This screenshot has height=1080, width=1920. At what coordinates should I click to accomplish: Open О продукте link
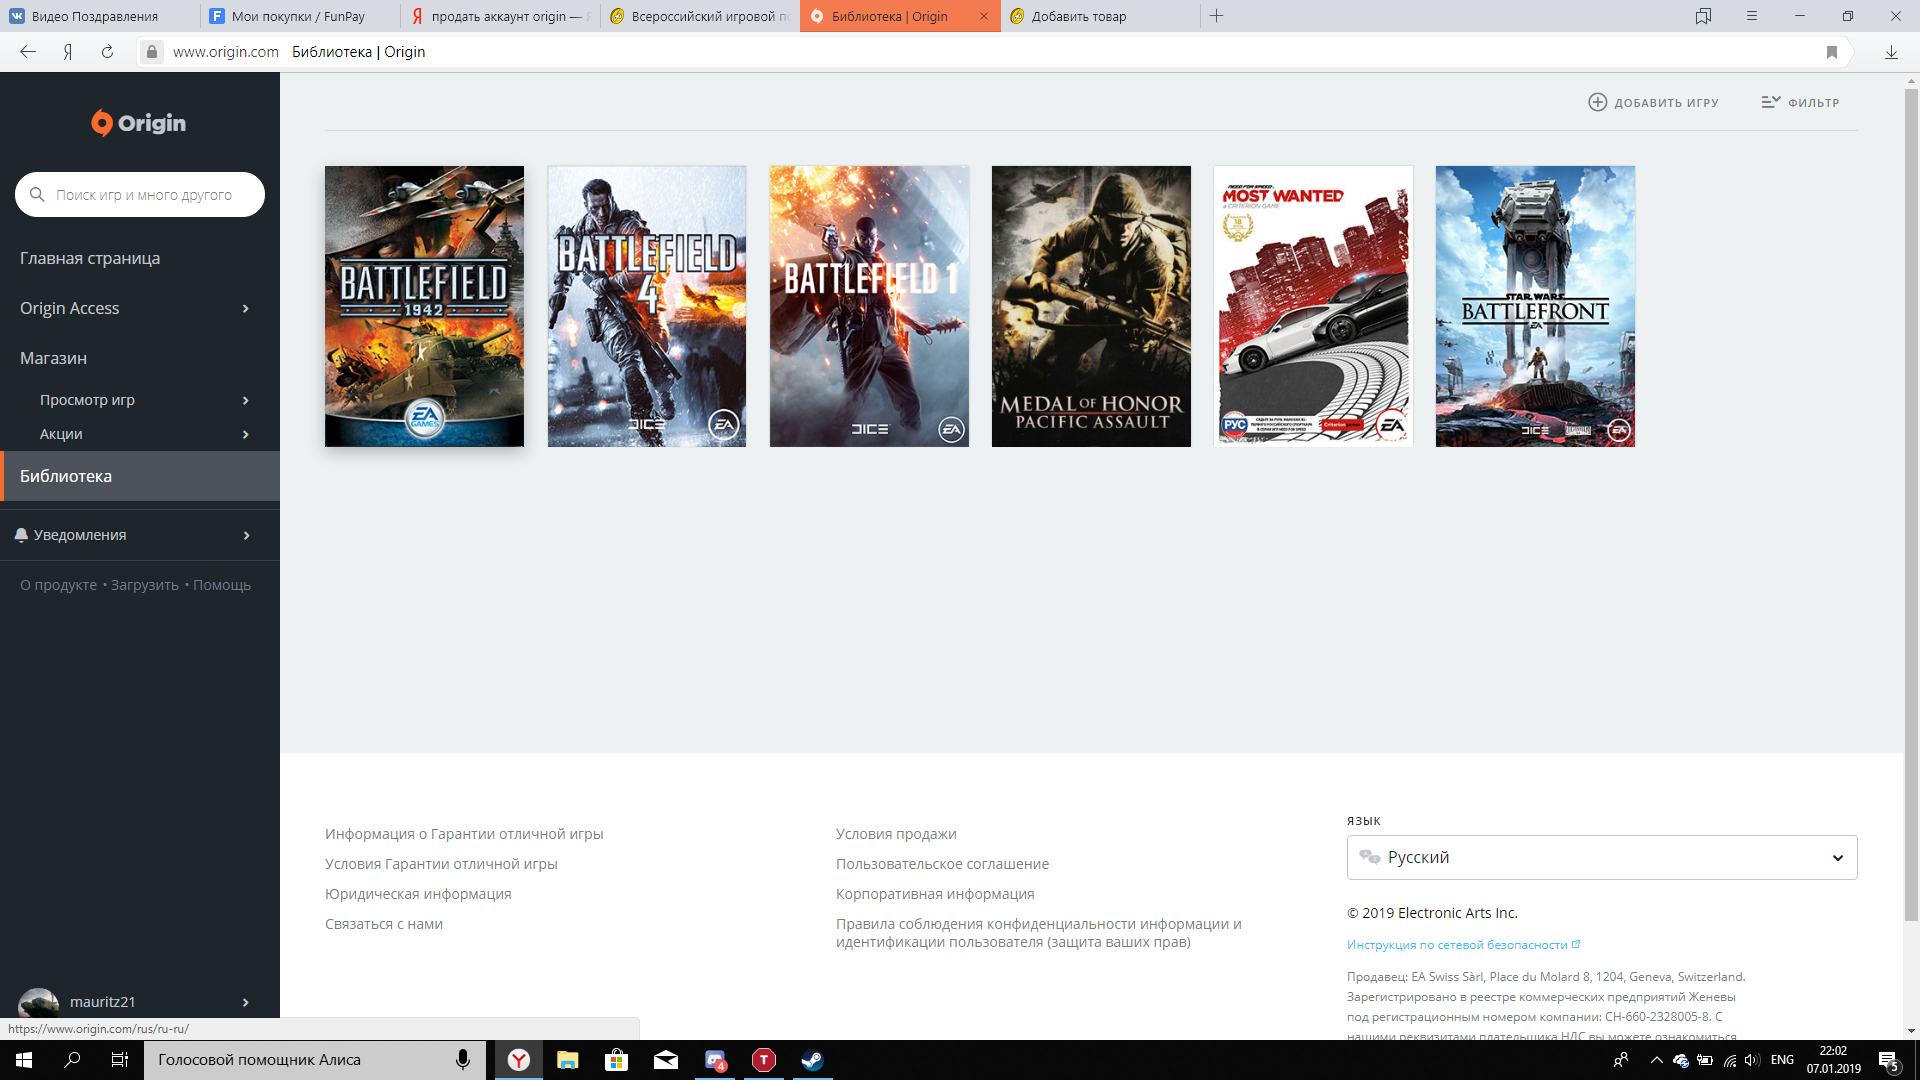tap(58, 585)
